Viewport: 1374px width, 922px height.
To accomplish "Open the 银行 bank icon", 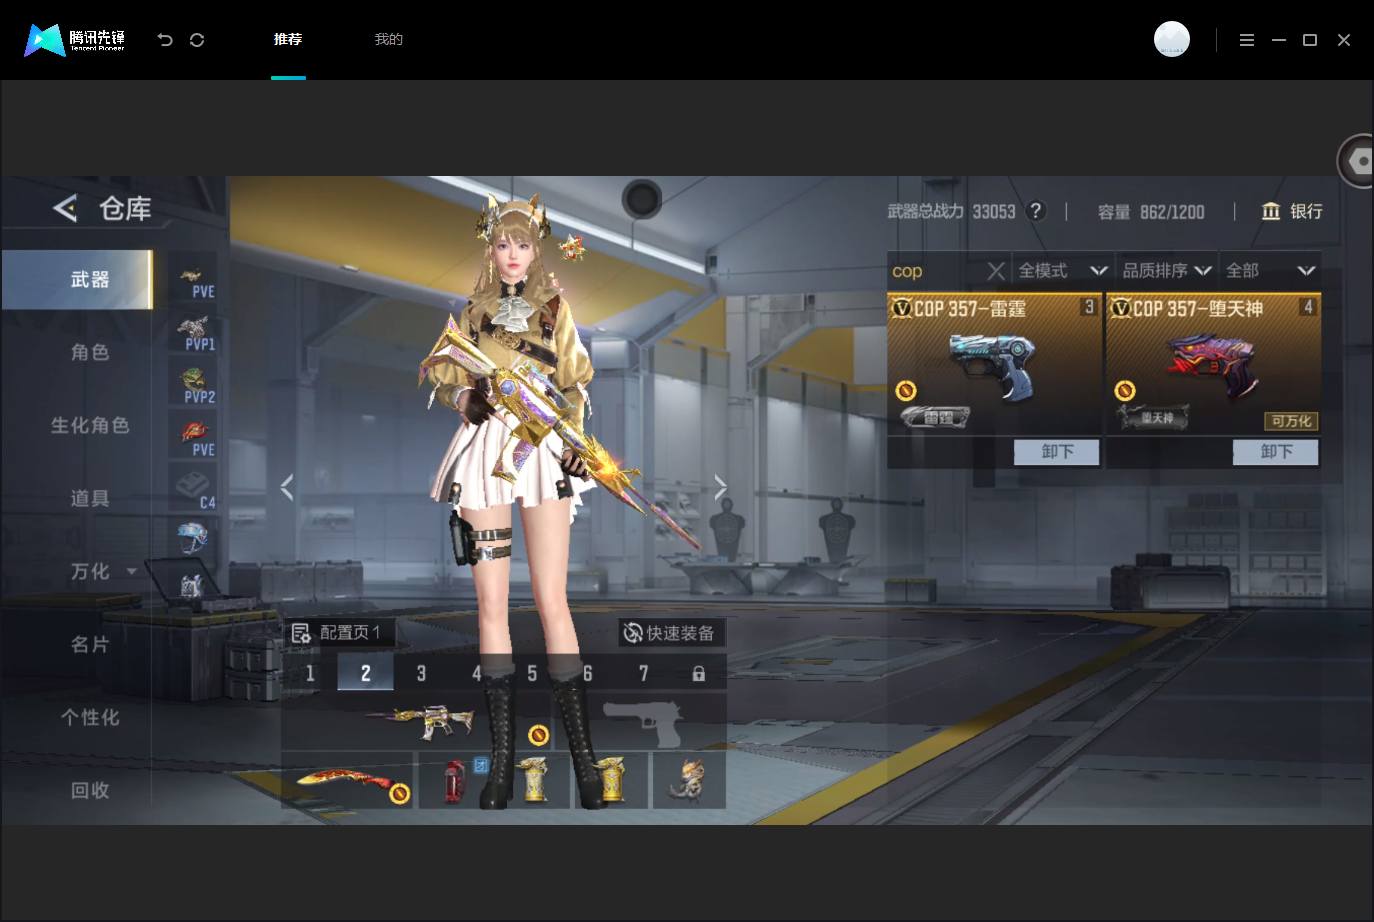I will (1271, 211).
